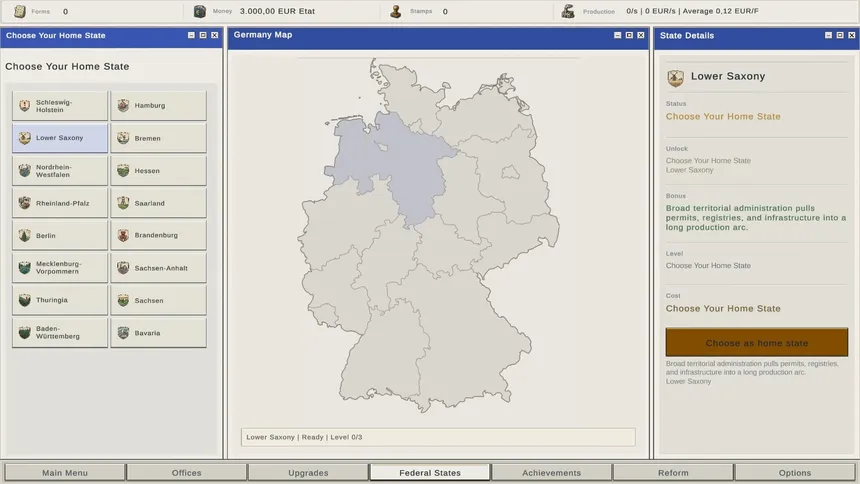Click the Berlin crest icon
Image resolution: width=860 pixels, height=484 pixels.
point(25,235)
